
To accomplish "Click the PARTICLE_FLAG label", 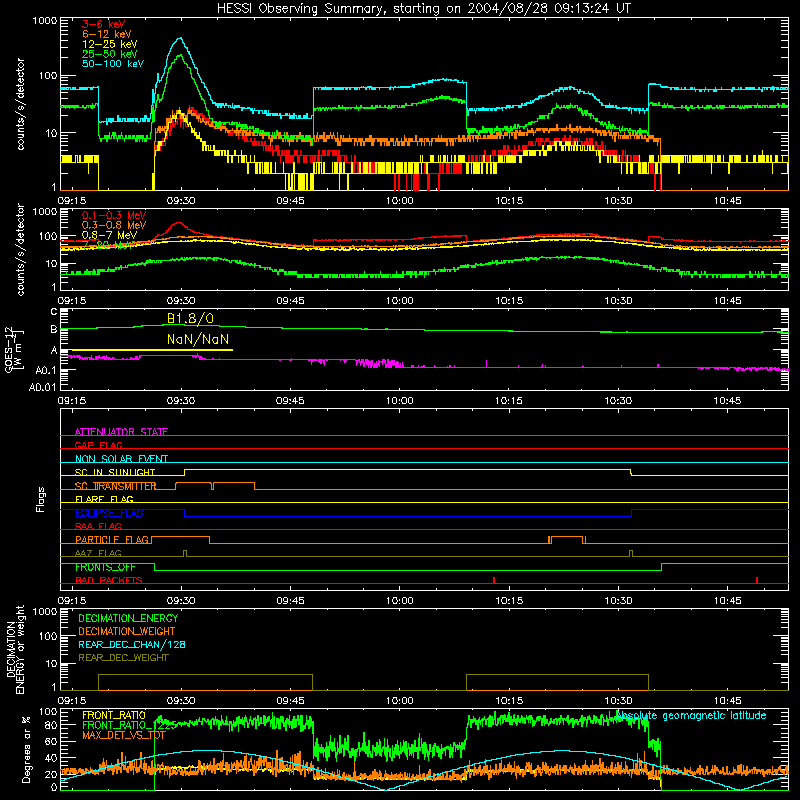I will (112, 539).
